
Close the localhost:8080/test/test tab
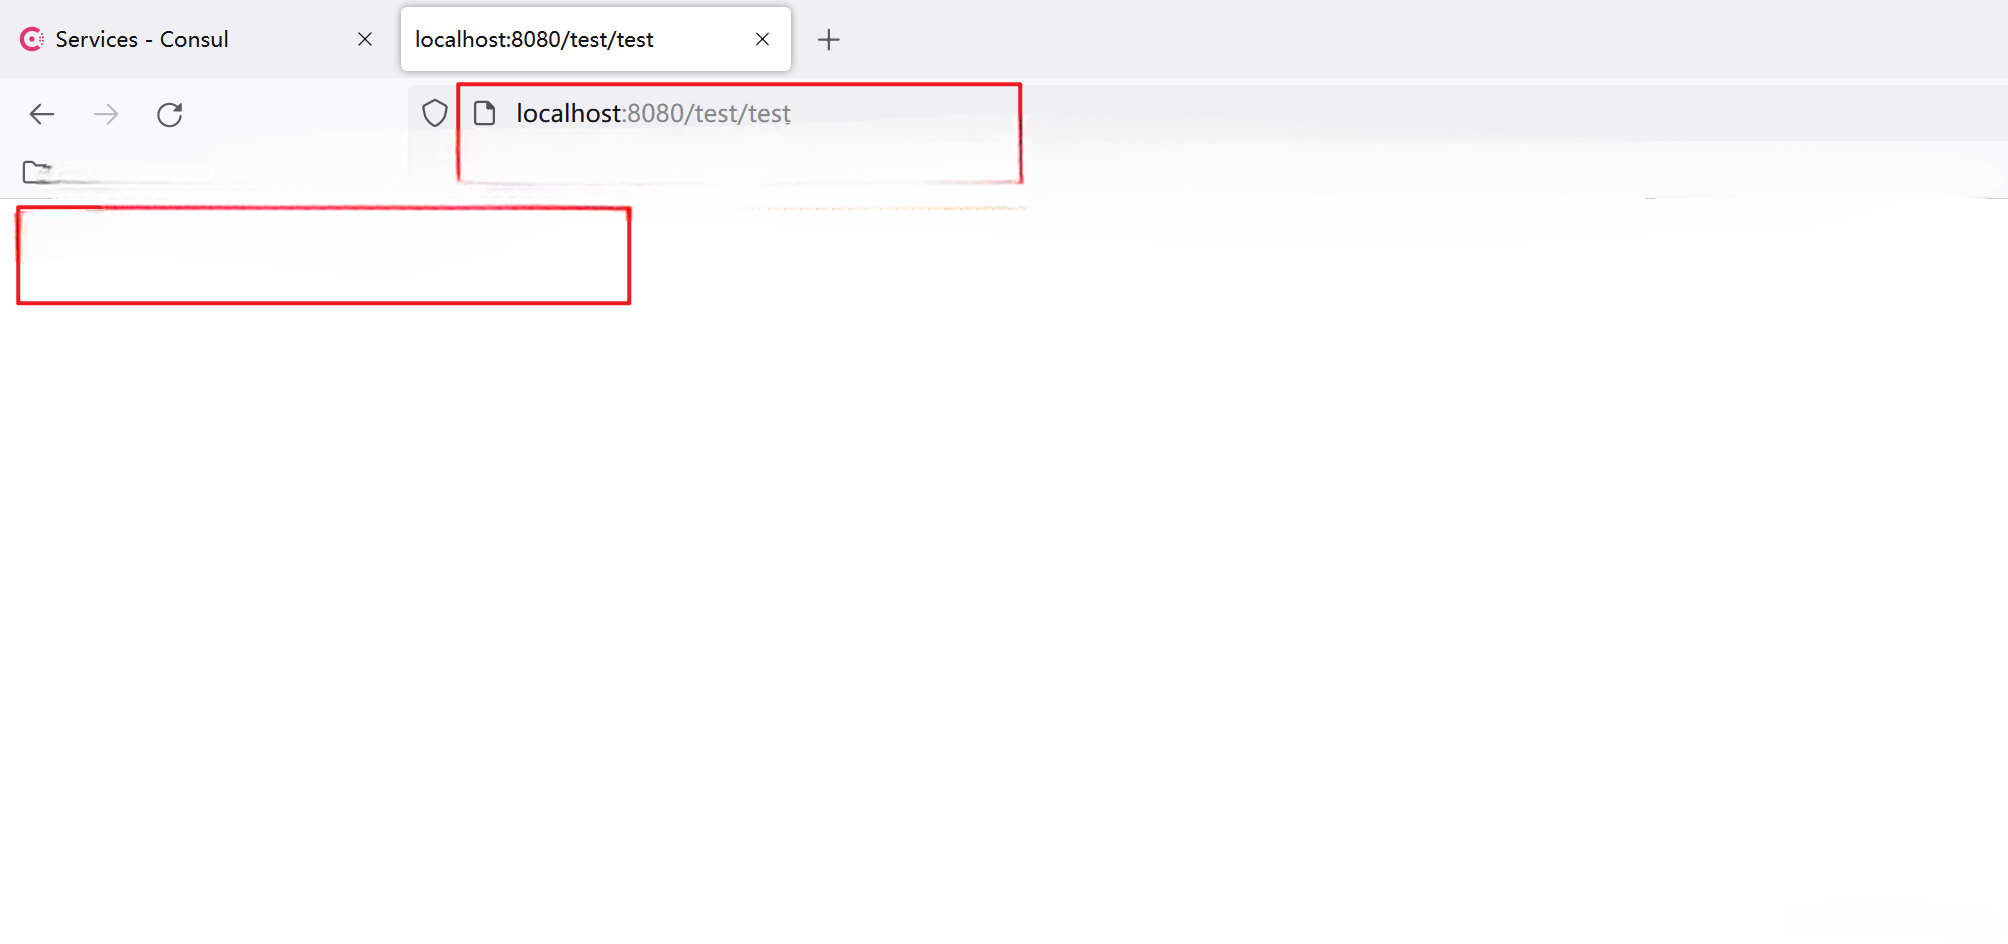pyautogui.click(x=763, y=39)
